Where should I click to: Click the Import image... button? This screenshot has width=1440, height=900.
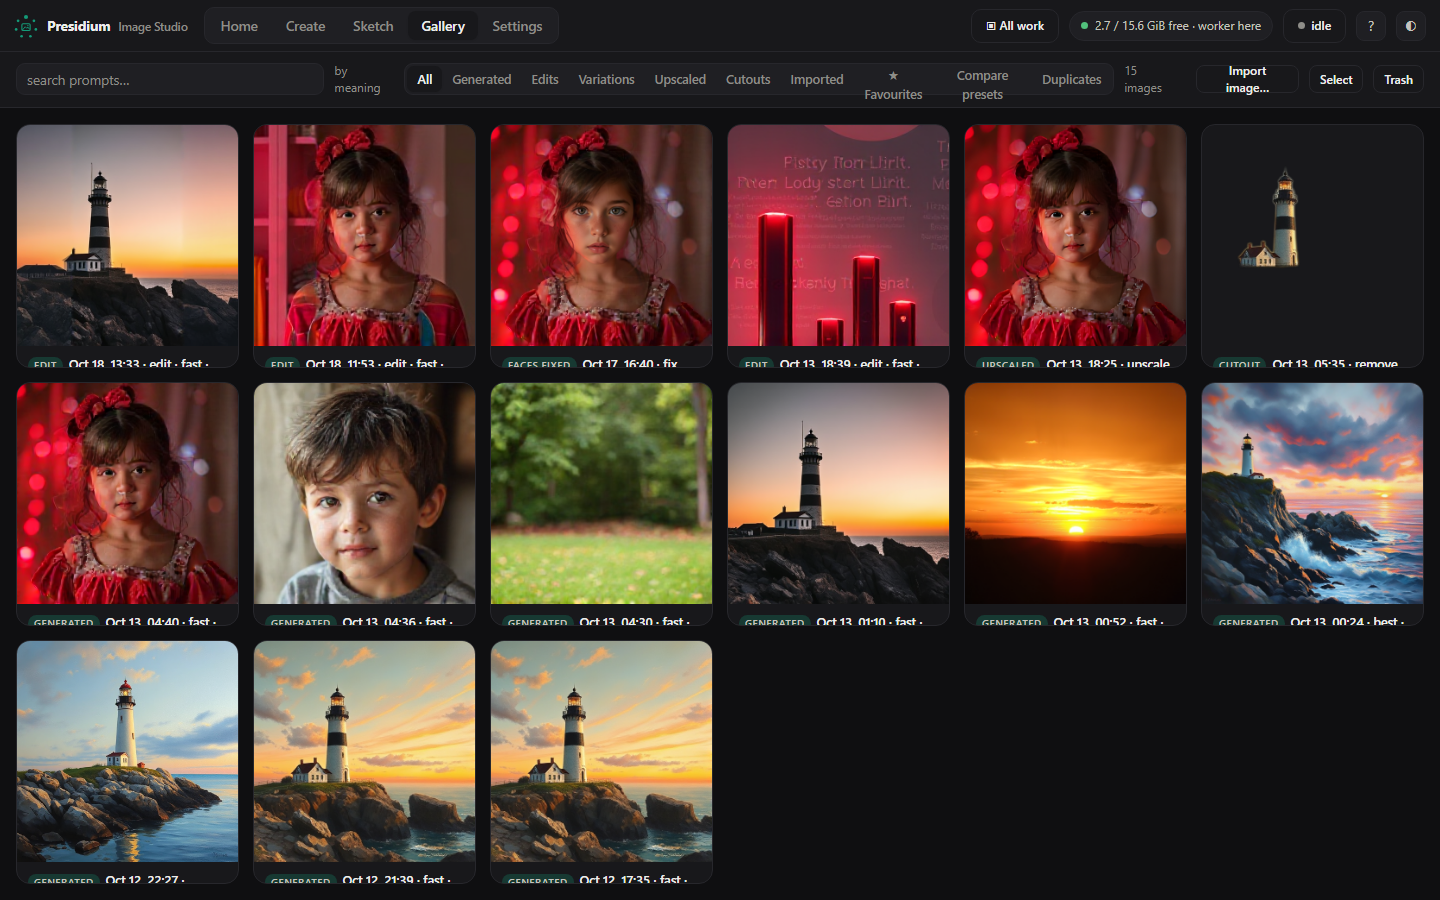click(x=1247, y=80)
